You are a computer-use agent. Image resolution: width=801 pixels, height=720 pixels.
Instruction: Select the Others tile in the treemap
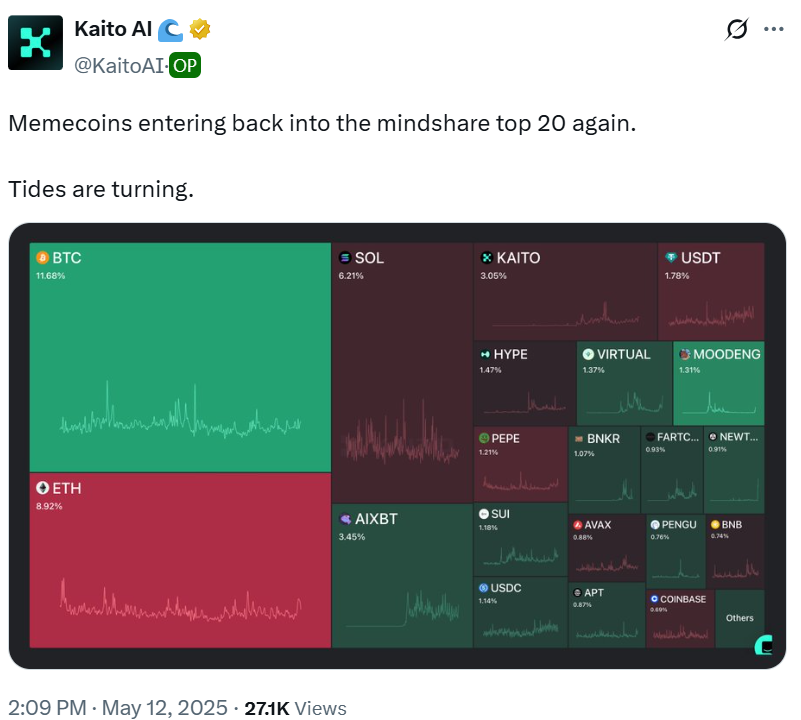[740, 618]
